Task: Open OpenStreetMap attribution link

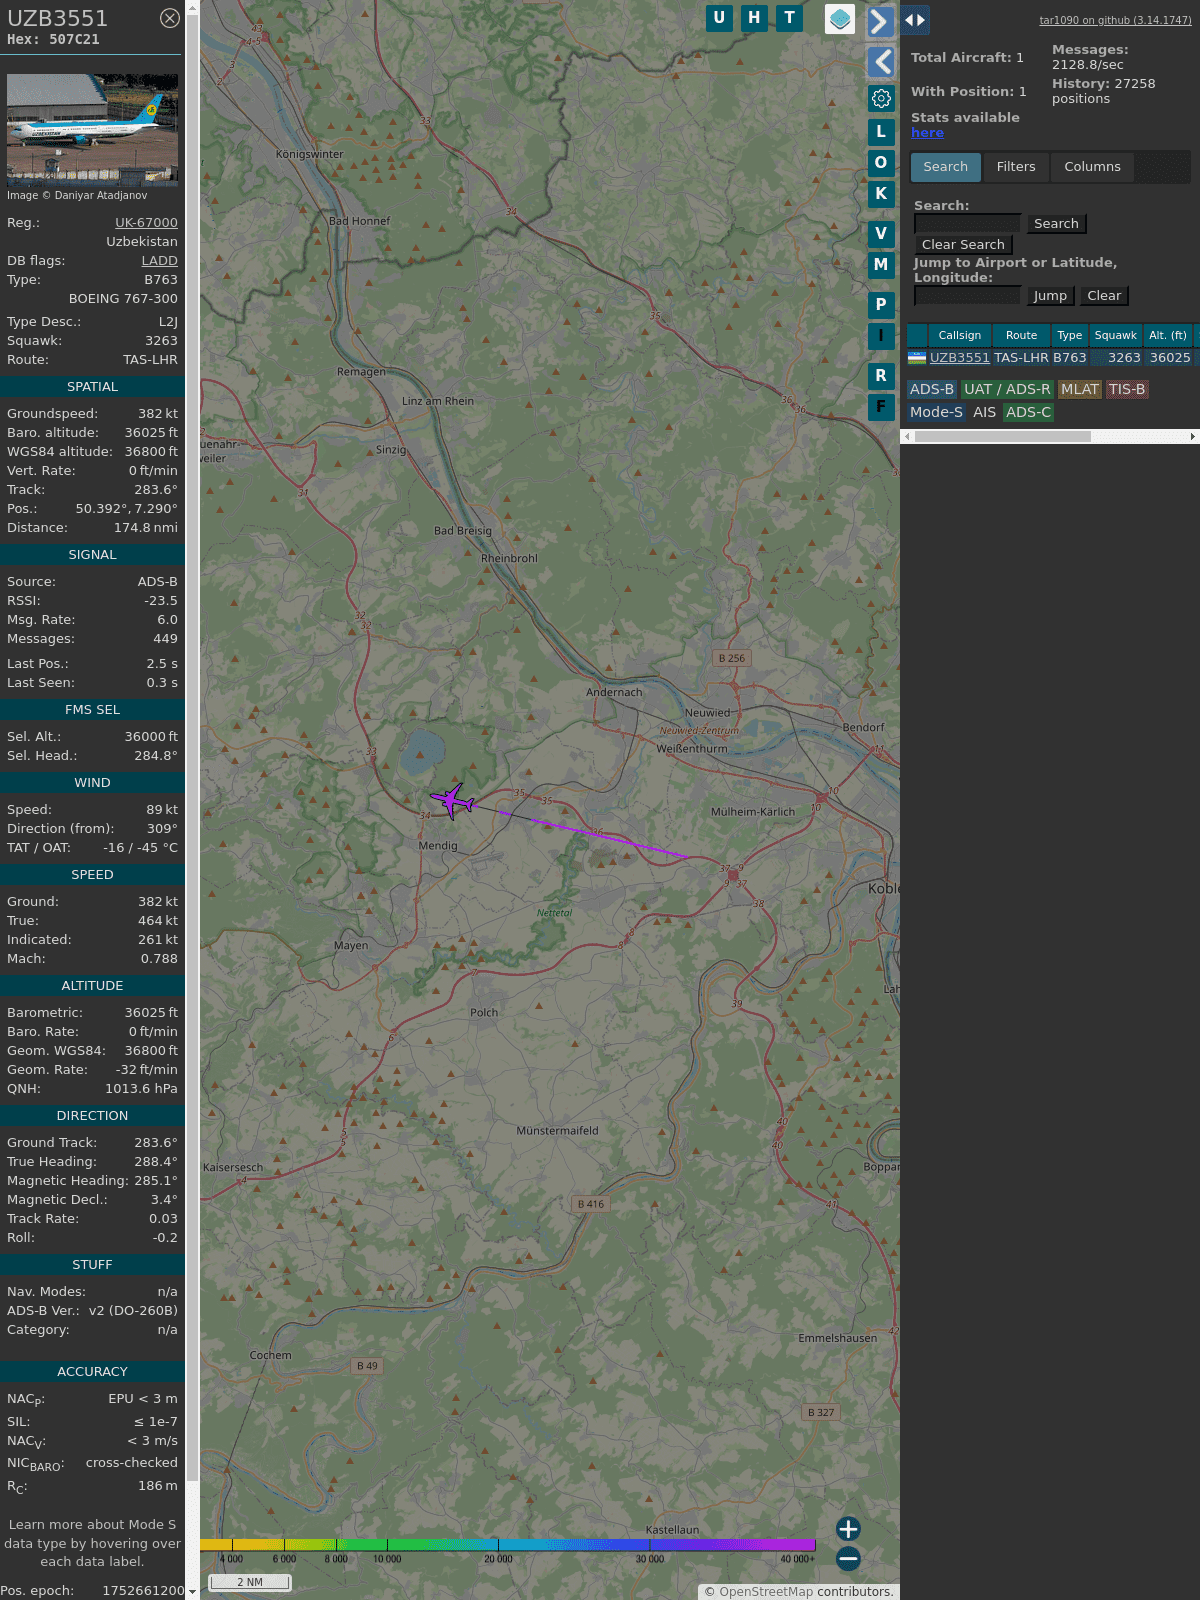Action: (x=766, y=1592)
